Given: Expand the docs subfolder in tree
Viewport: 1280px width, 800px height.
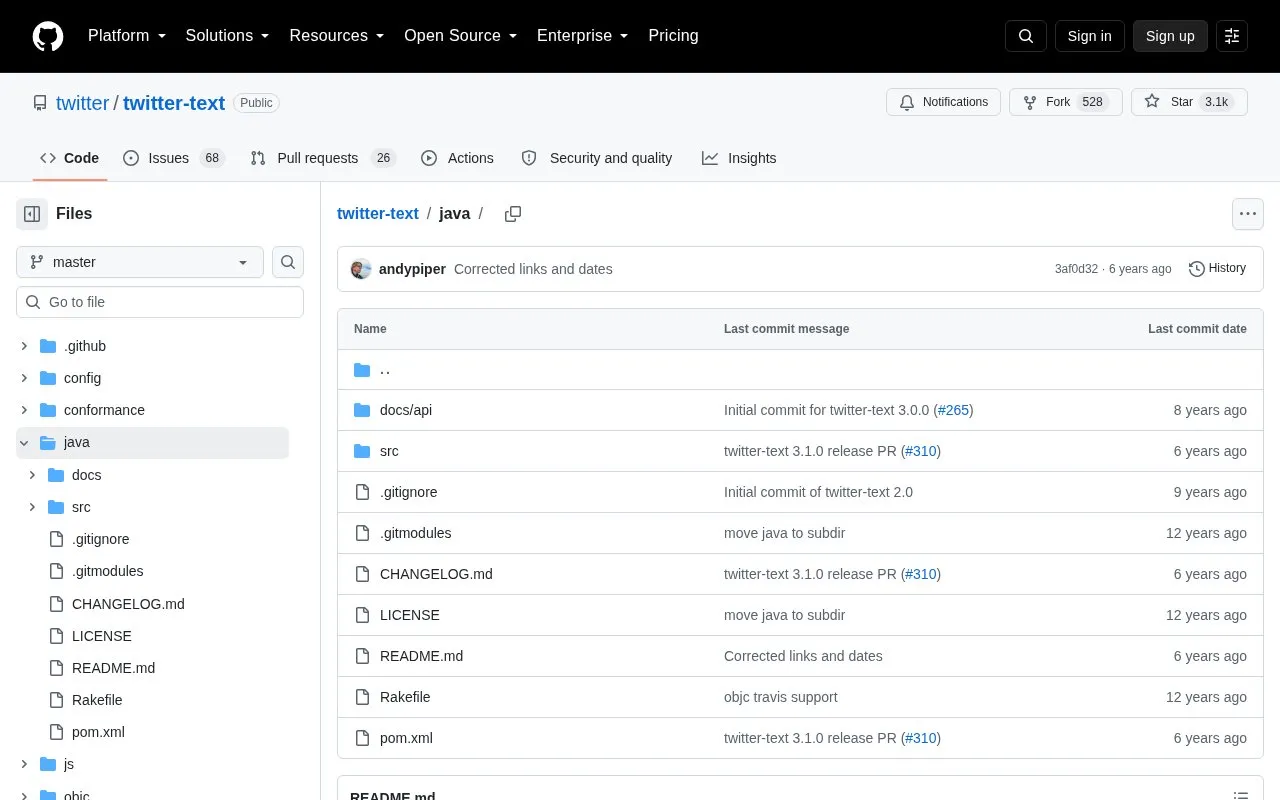Looking at the screenshot, I should coord(32,475).
